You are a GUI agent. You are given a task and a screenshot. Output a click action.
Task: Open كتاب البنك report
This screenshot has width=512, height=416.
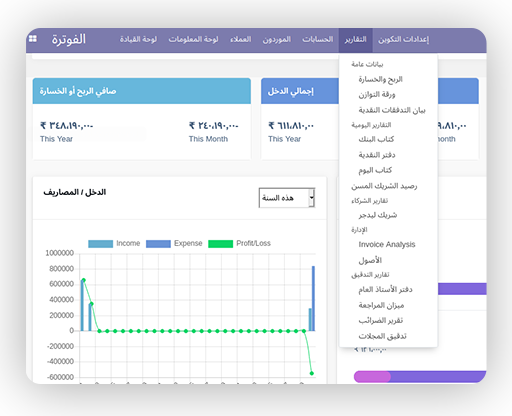[376, 139]
